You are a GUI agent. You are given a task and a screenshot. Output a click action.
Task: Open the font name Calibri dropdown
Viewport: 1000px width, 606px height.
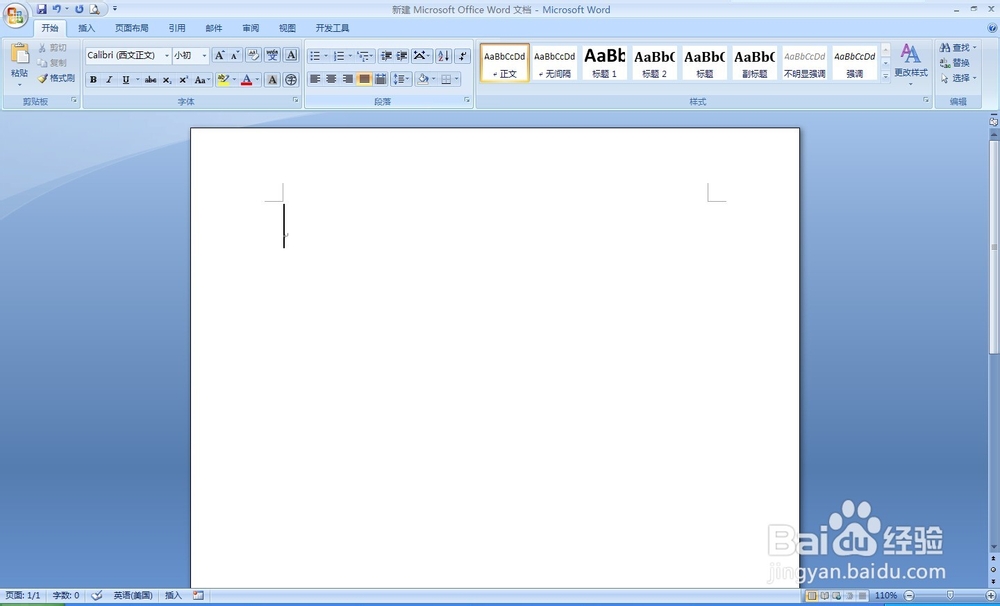coord(167,55)
